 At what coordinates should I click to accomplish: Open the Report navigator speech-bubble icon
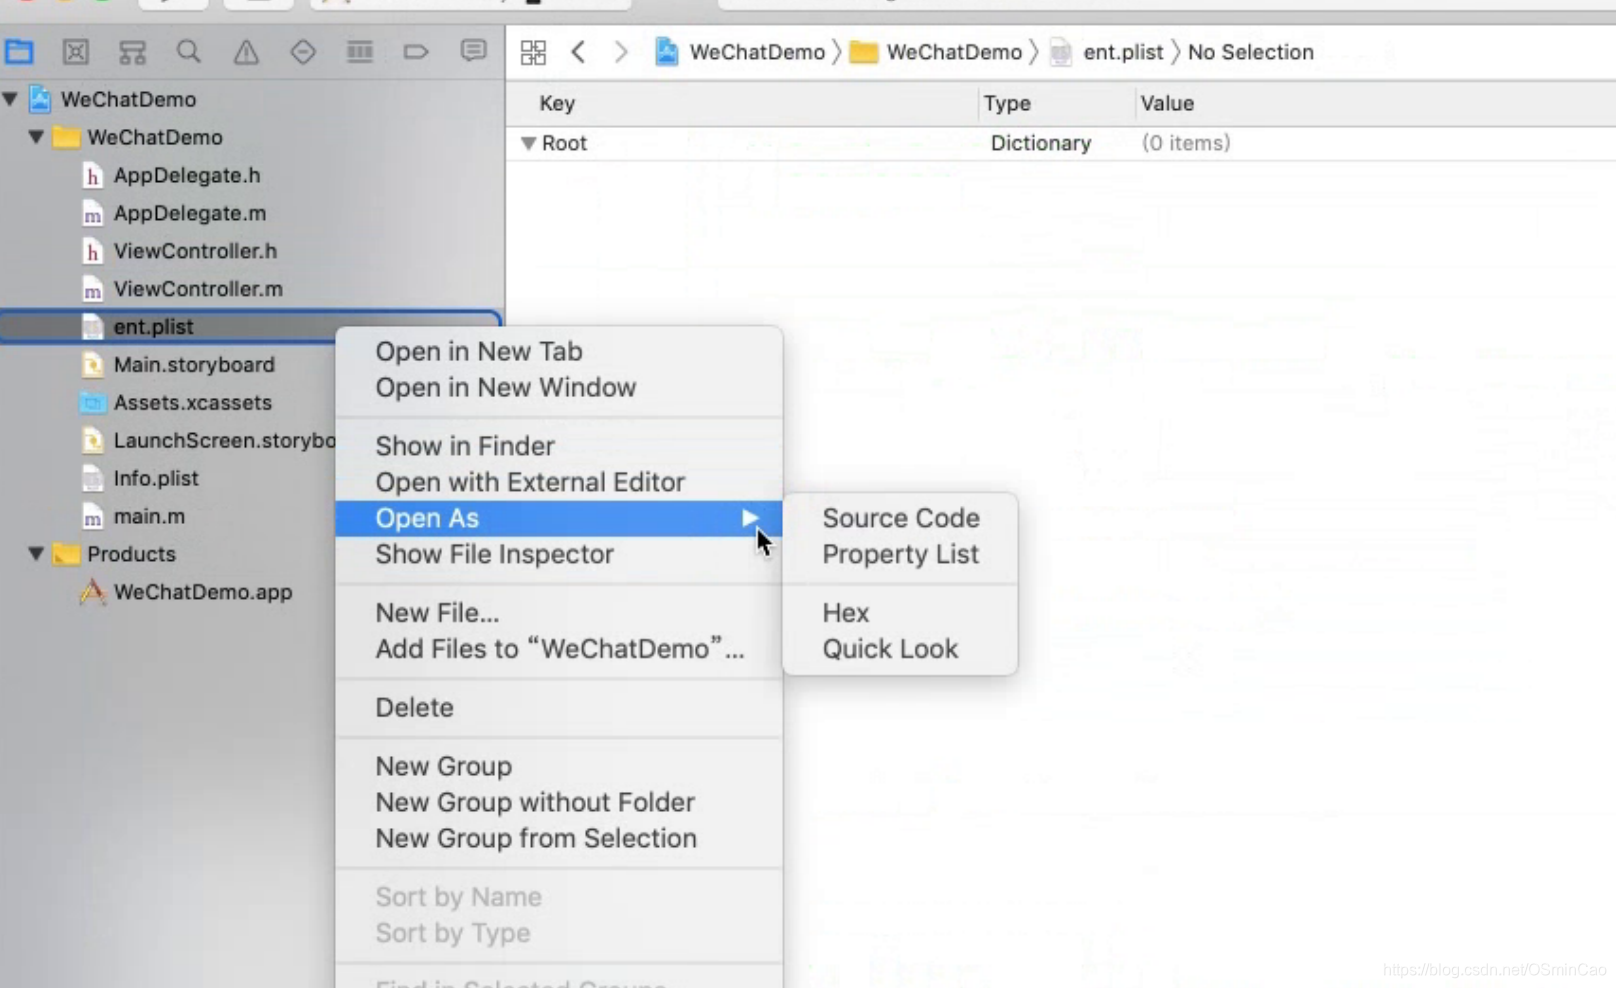(x=473, y=51)
